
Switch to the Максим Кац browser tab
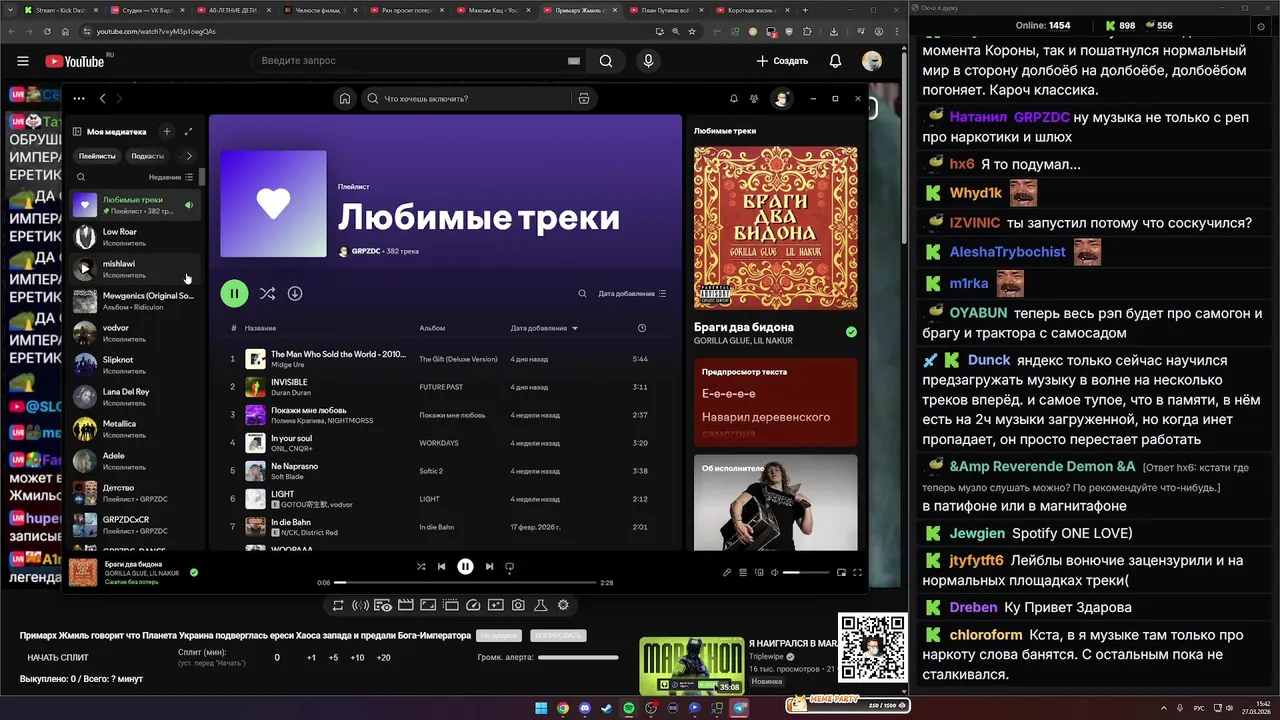[x=496, y=10]
